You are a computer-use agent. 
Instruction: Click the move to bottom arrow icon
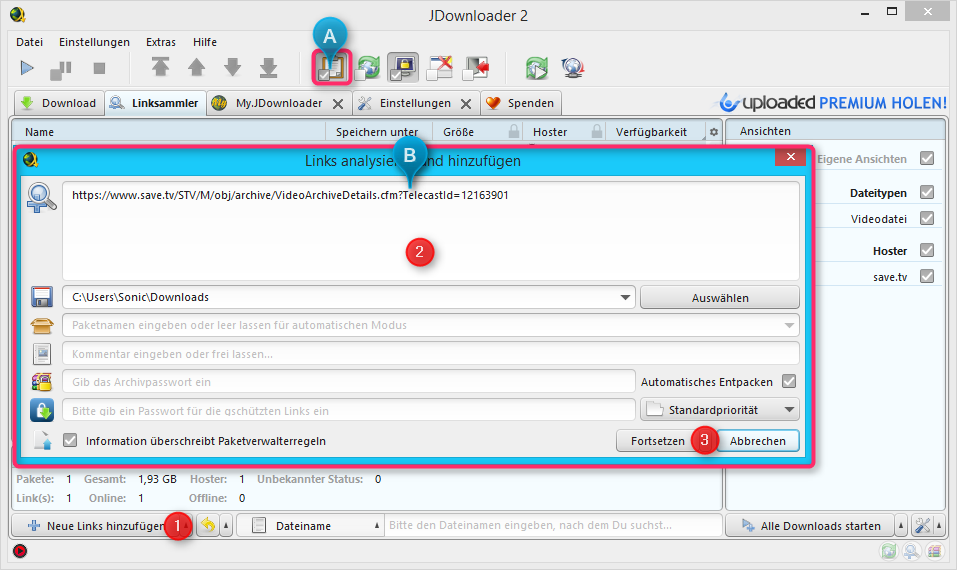[268, 68]
